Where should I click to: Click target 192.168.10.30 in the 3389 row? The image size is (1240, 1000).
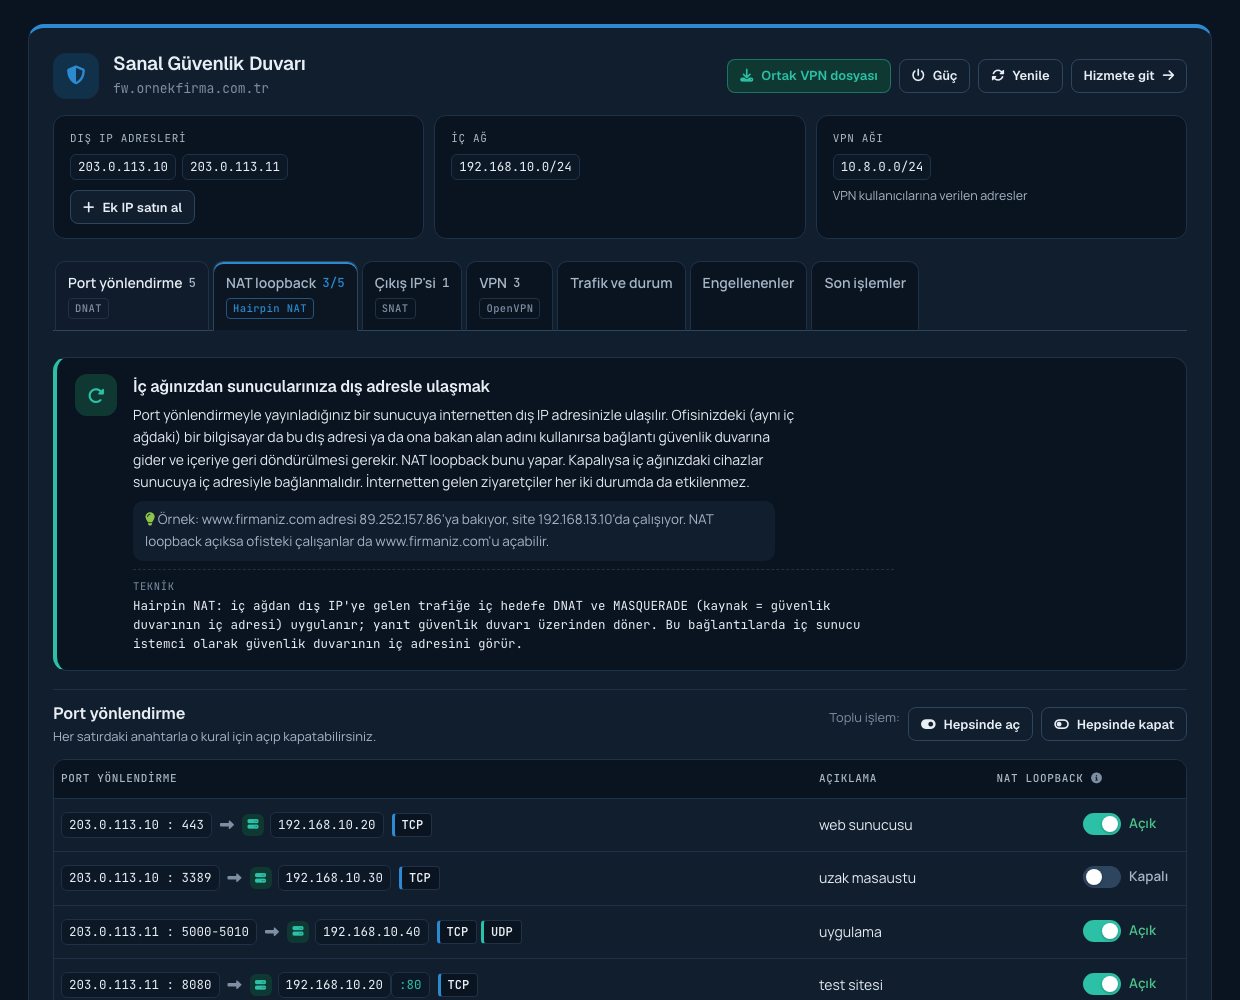[334, 878]
